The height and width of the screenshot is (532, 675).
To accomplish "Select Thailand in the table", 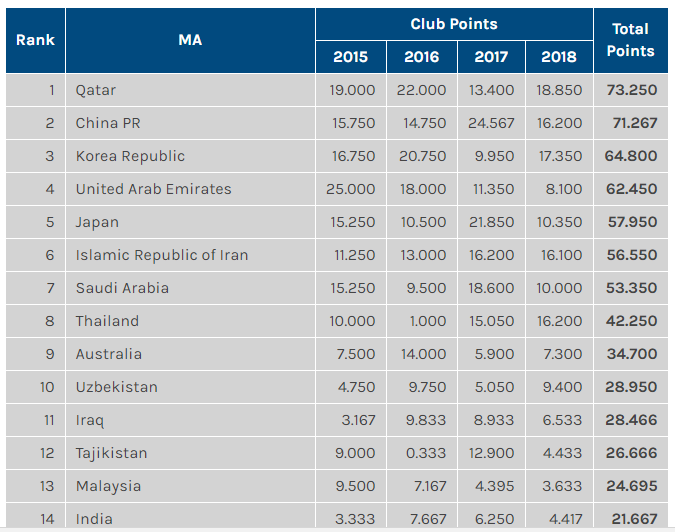I will 107,321.
